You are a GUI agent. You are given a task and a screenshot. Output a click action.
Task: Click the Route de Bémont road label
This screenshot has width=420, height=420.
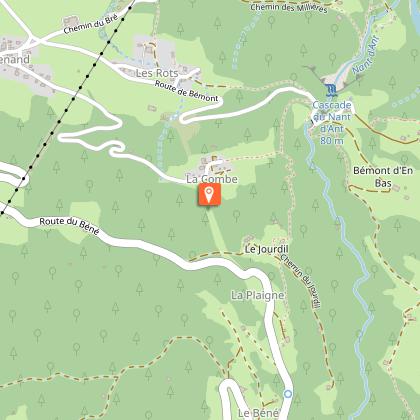(187, 91)
